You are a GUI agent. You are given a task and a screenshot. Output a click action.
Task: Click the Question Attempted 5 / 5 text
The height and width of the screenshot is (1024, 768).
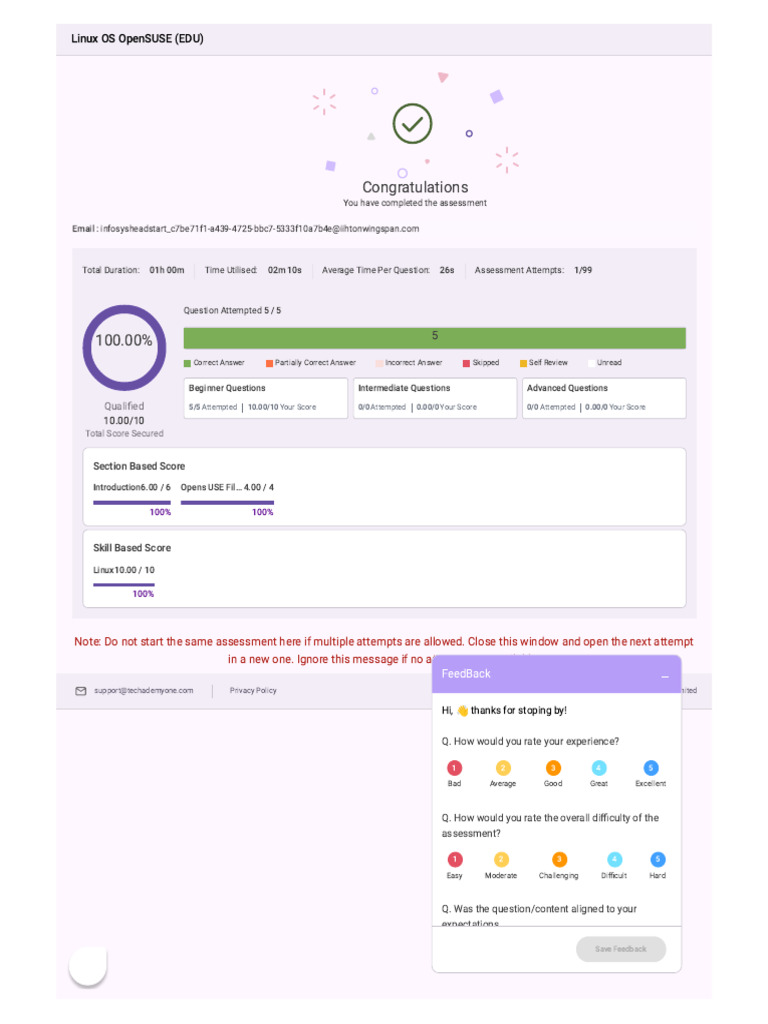coord(232,310)
